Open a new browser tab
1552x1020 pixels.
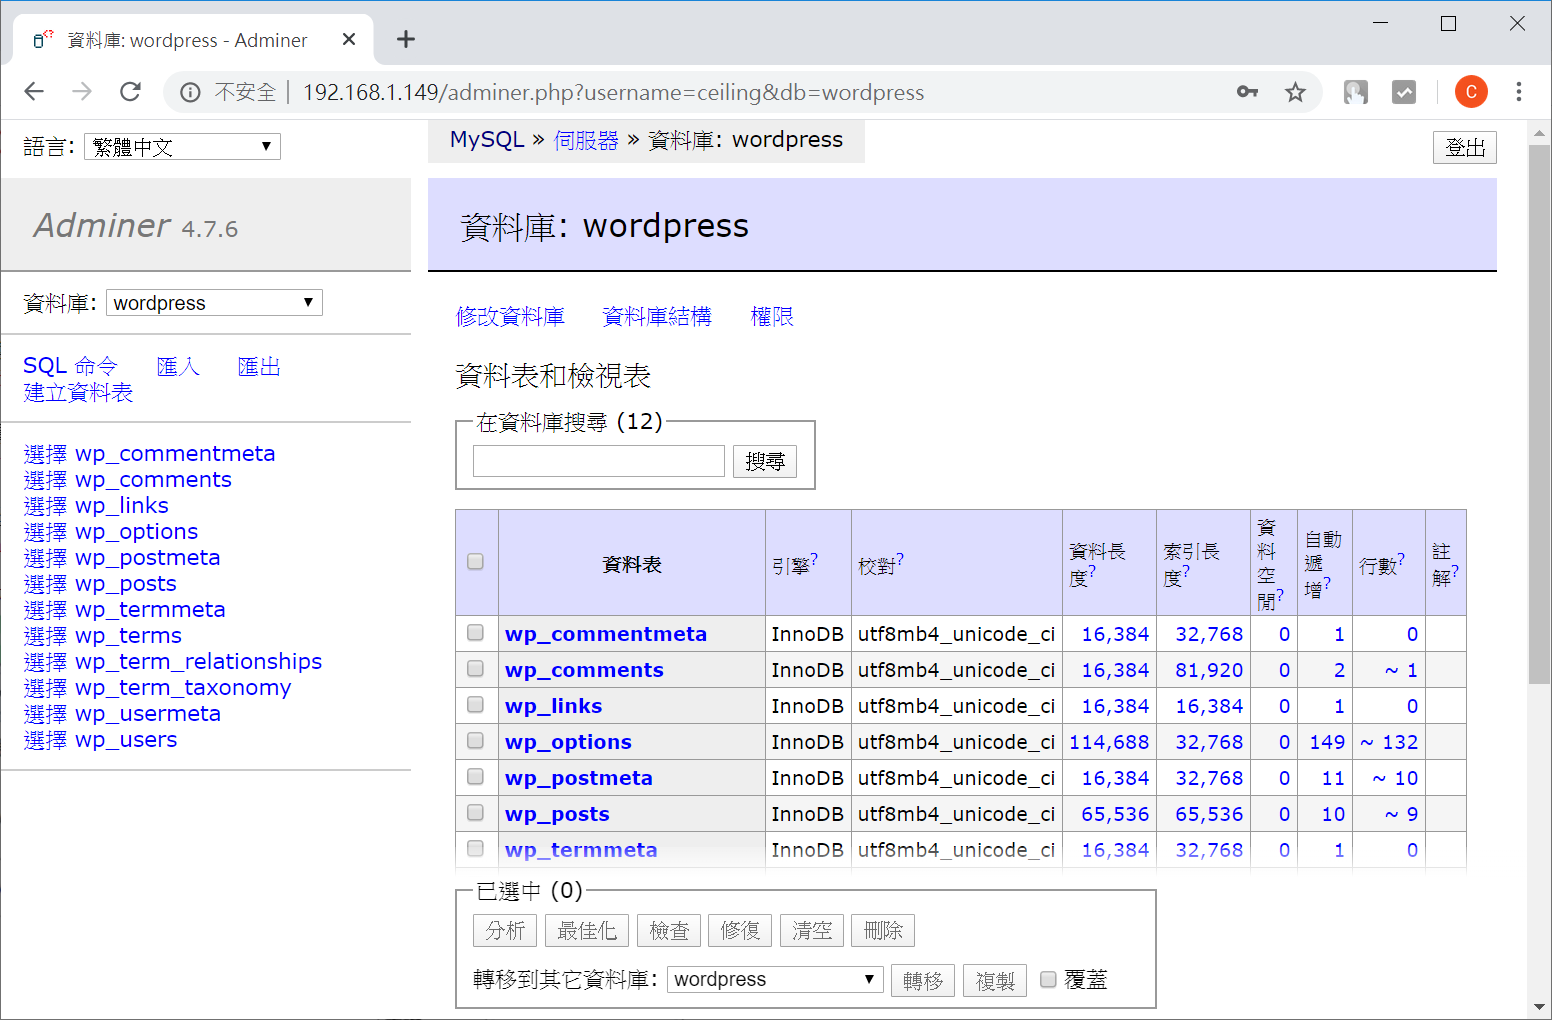(x=405, y=39)
